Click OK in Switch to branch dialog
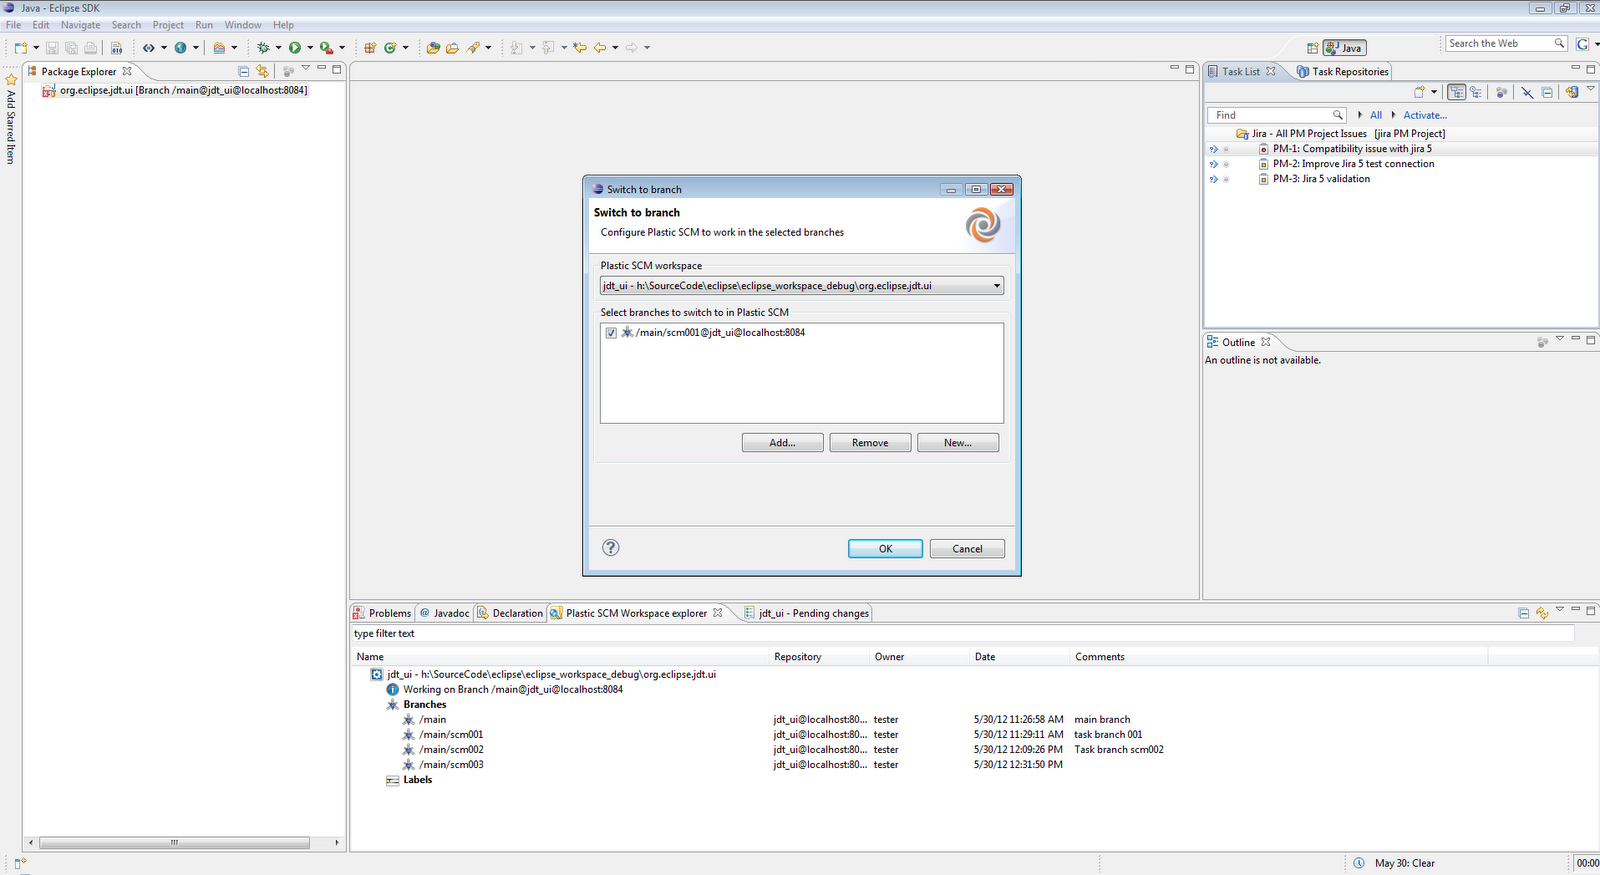1600x875 pixels. [885, 548]
